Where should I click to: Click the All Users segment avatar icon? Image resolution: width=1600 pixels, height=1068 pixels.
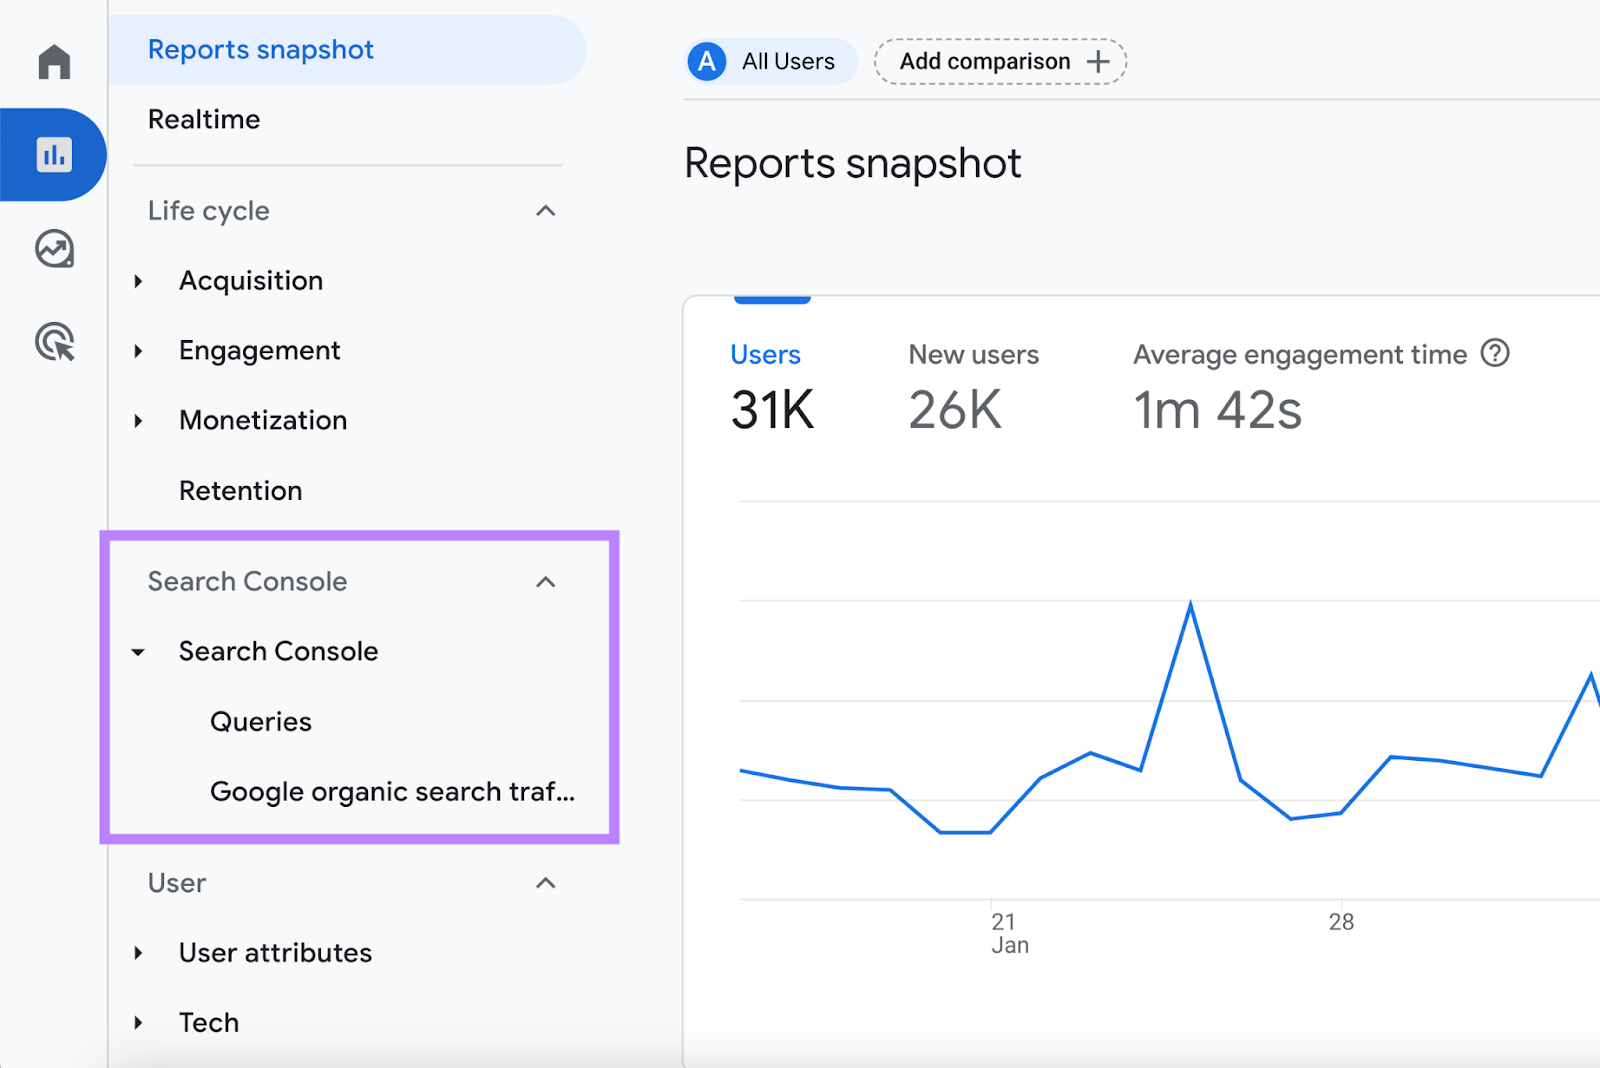pos(706,61)
